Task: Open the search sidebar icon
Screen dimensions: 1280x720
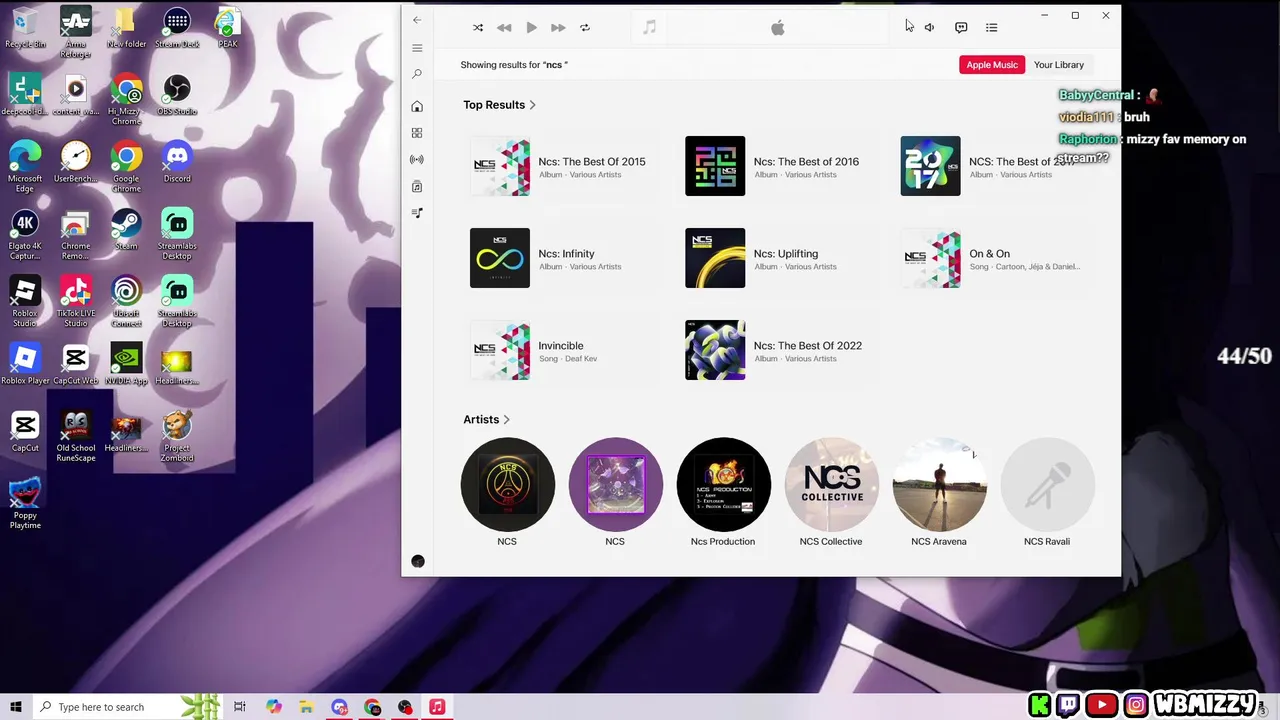Action: click(417, 74)
